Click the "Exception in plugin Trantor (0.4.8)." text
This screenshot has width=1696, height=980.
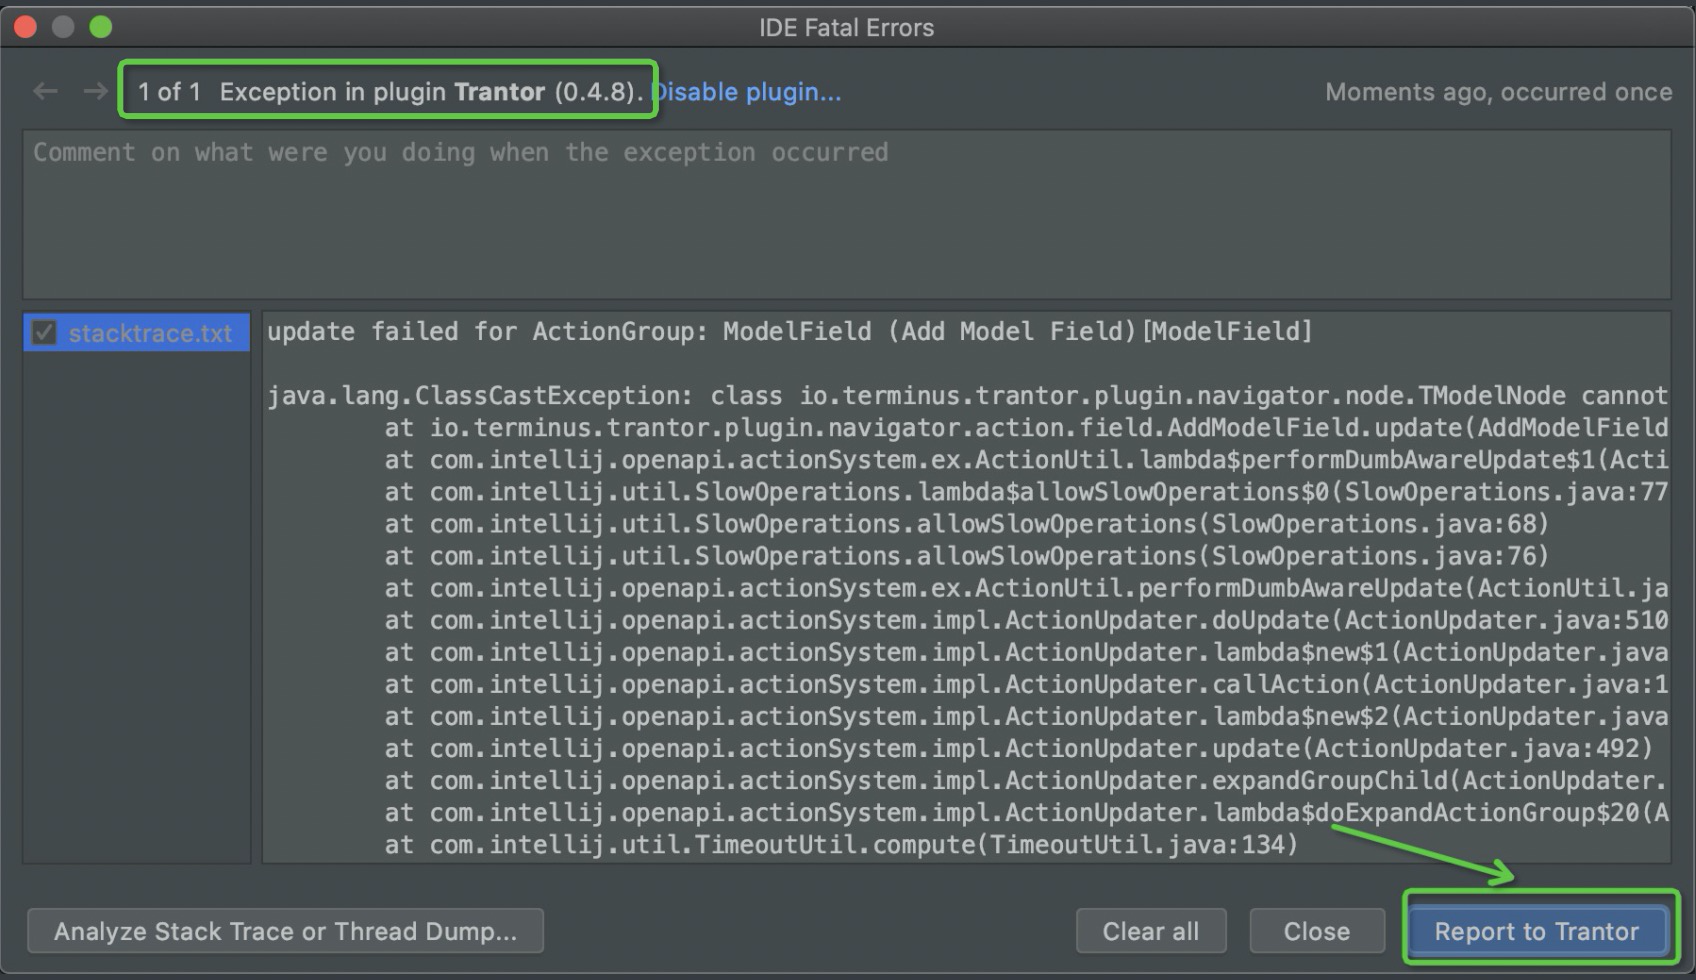[x=432, y=92]
